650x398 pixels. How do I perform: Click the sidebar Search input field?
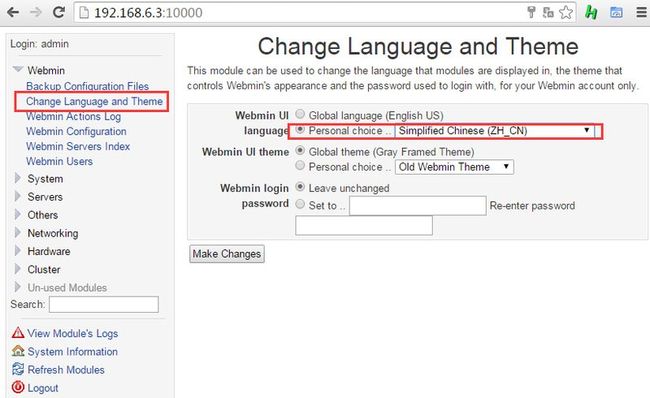(104, 304)
